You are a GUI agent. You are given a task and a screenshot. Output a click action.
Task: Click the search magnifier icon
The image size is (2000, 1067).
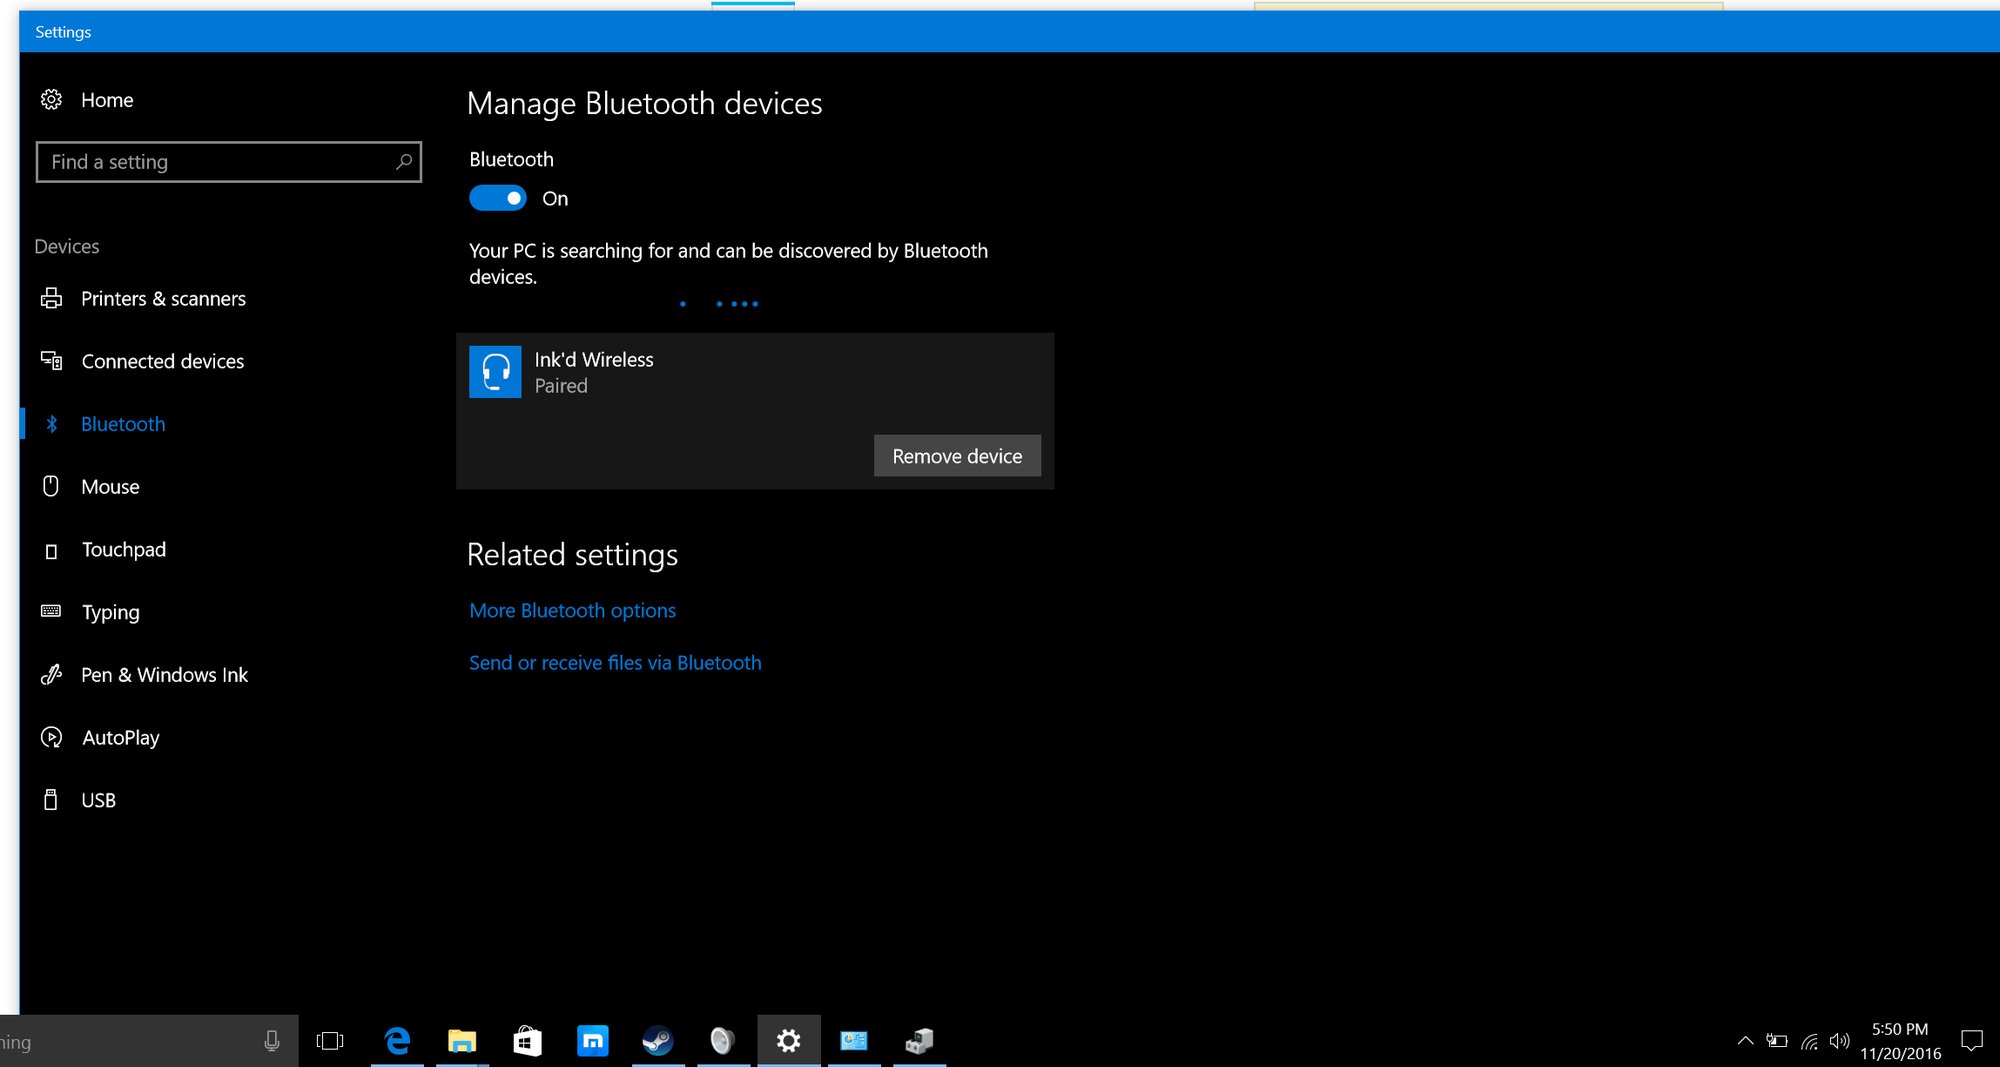(x=403, y=162)
